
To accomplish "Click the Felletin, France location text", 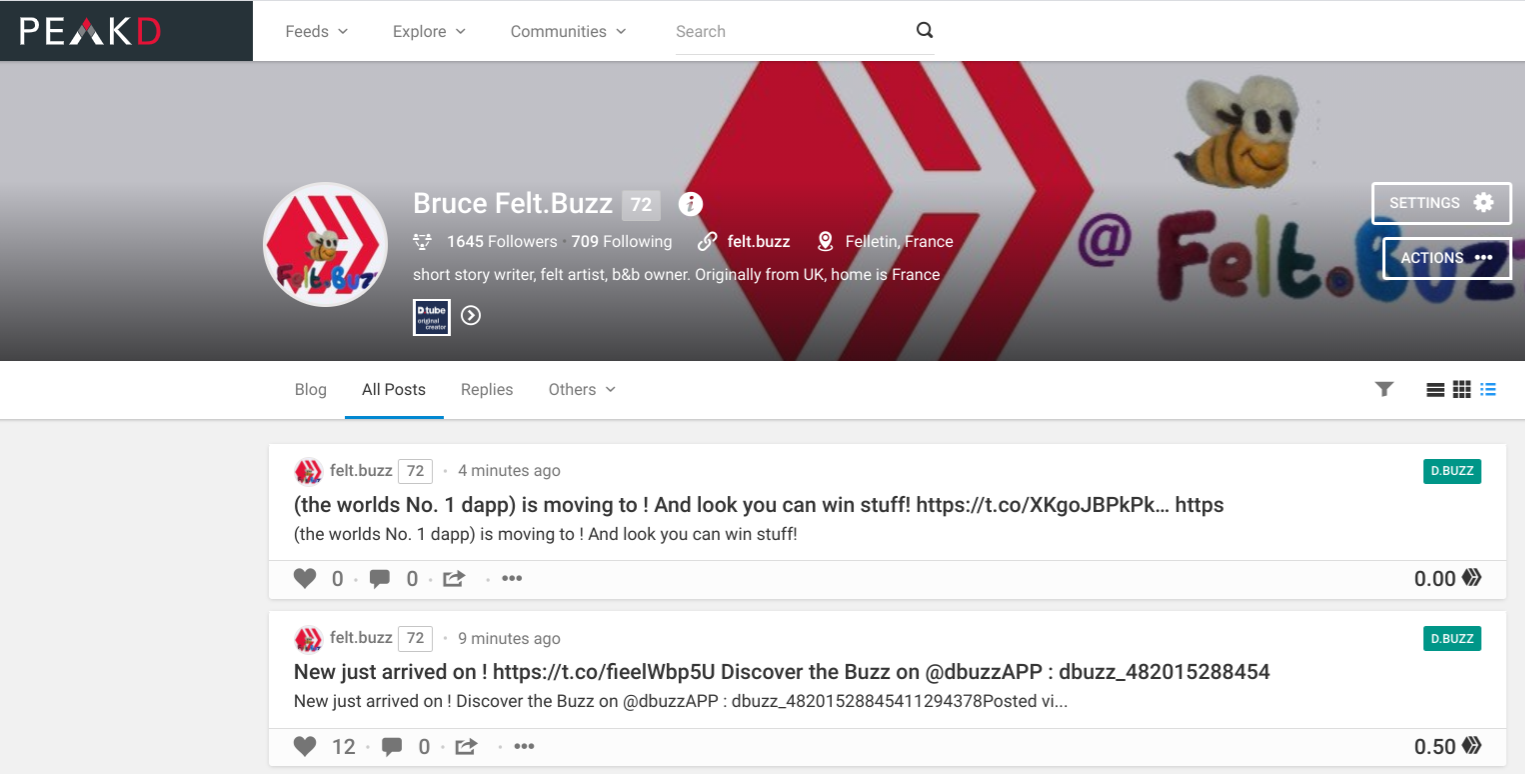I will (899, 241).
